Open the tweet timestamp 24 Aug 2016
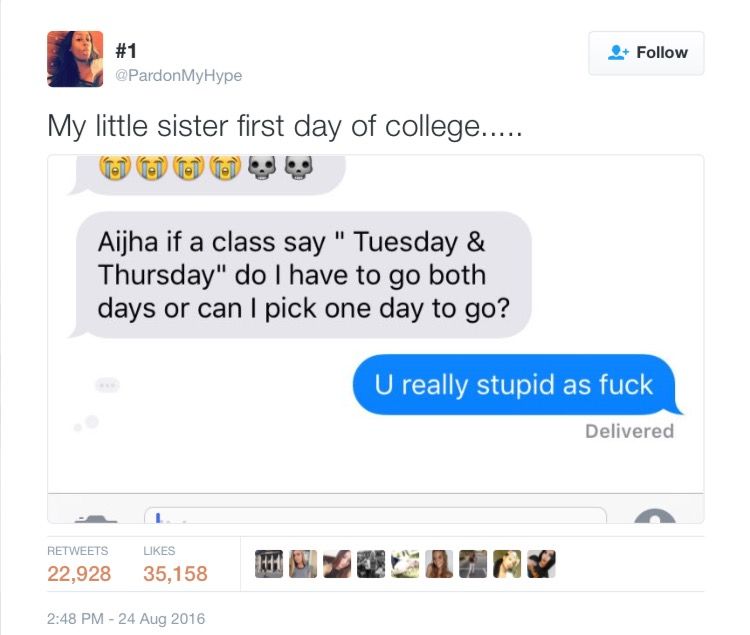This screenshot has width=750, height=635. pyautogui.click(x=126, y=619)
